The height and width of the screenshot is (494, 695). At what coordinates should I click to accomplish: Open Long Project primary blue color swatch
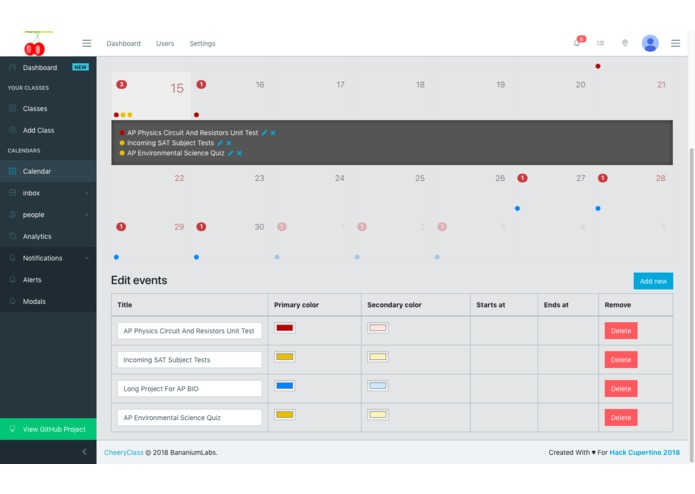click(x=285, y=385)
